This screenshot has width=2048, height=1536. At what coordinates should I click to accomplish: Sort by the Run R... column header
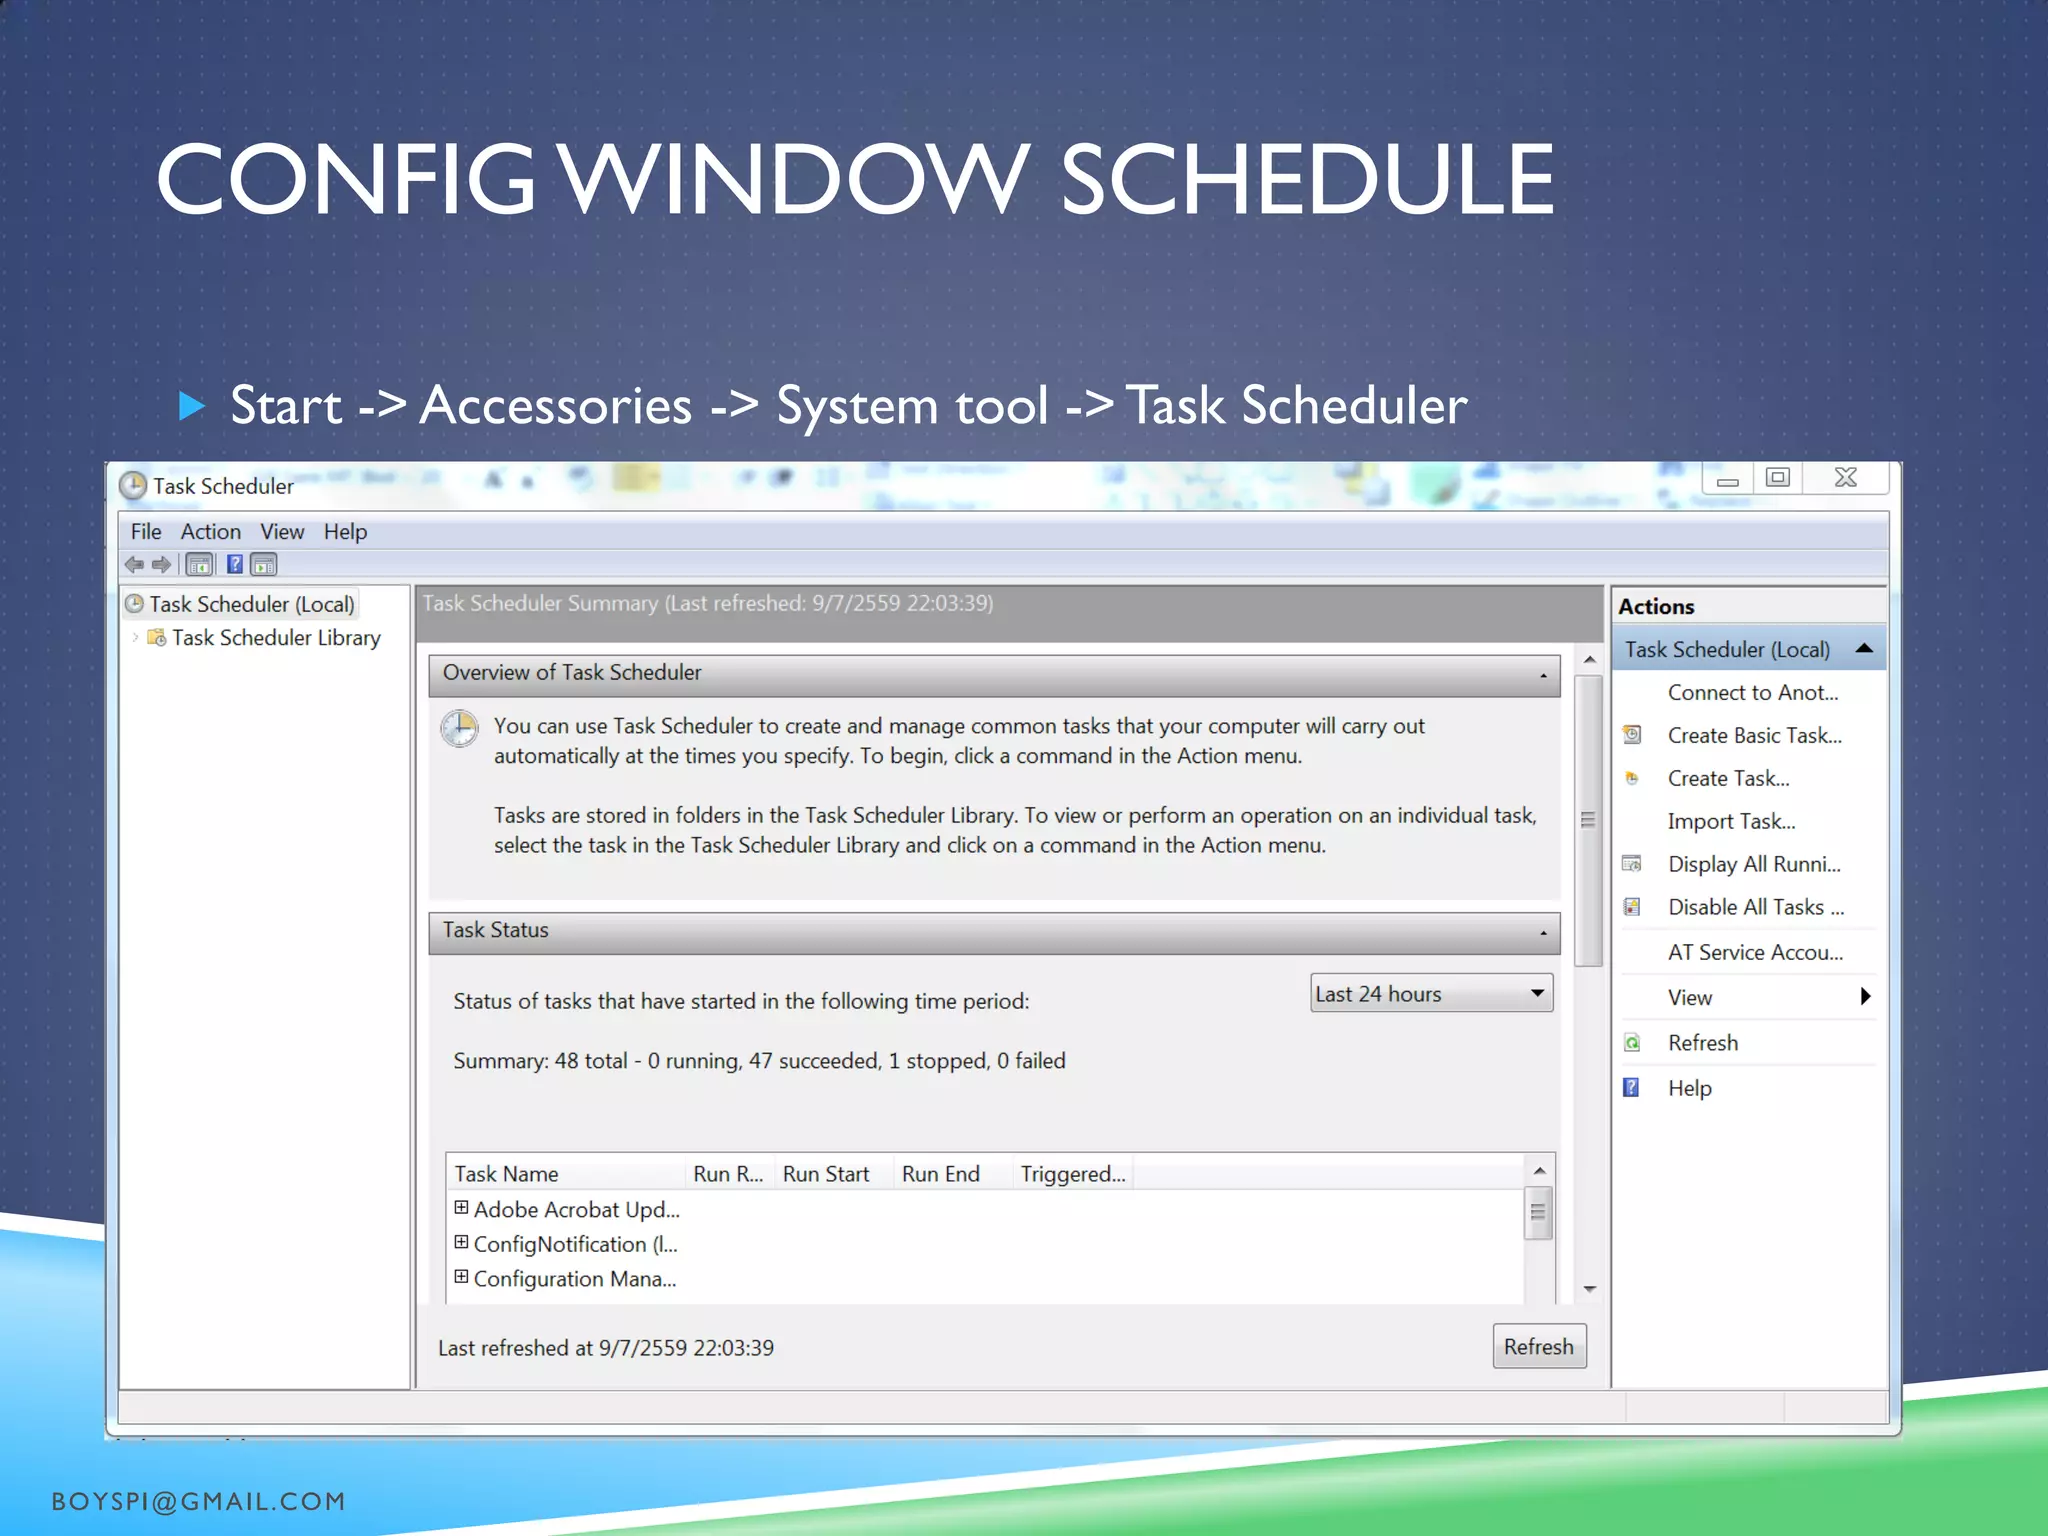coord(730,1173)
